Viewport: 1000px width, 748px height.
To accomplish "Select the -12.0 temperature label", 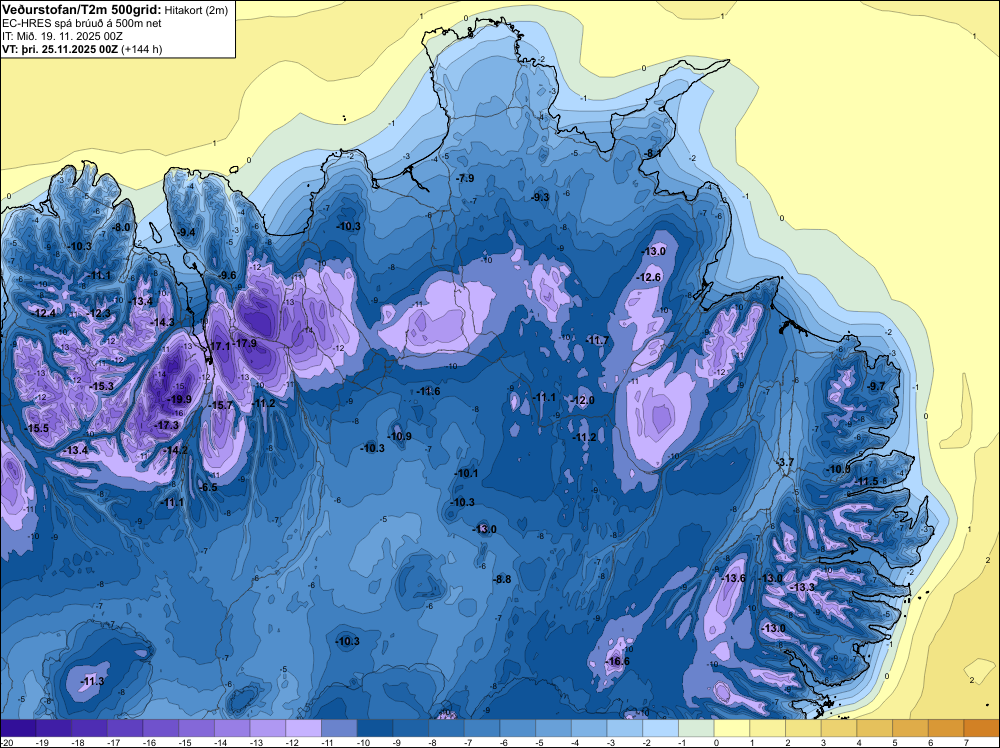I will tap(582, 400).
